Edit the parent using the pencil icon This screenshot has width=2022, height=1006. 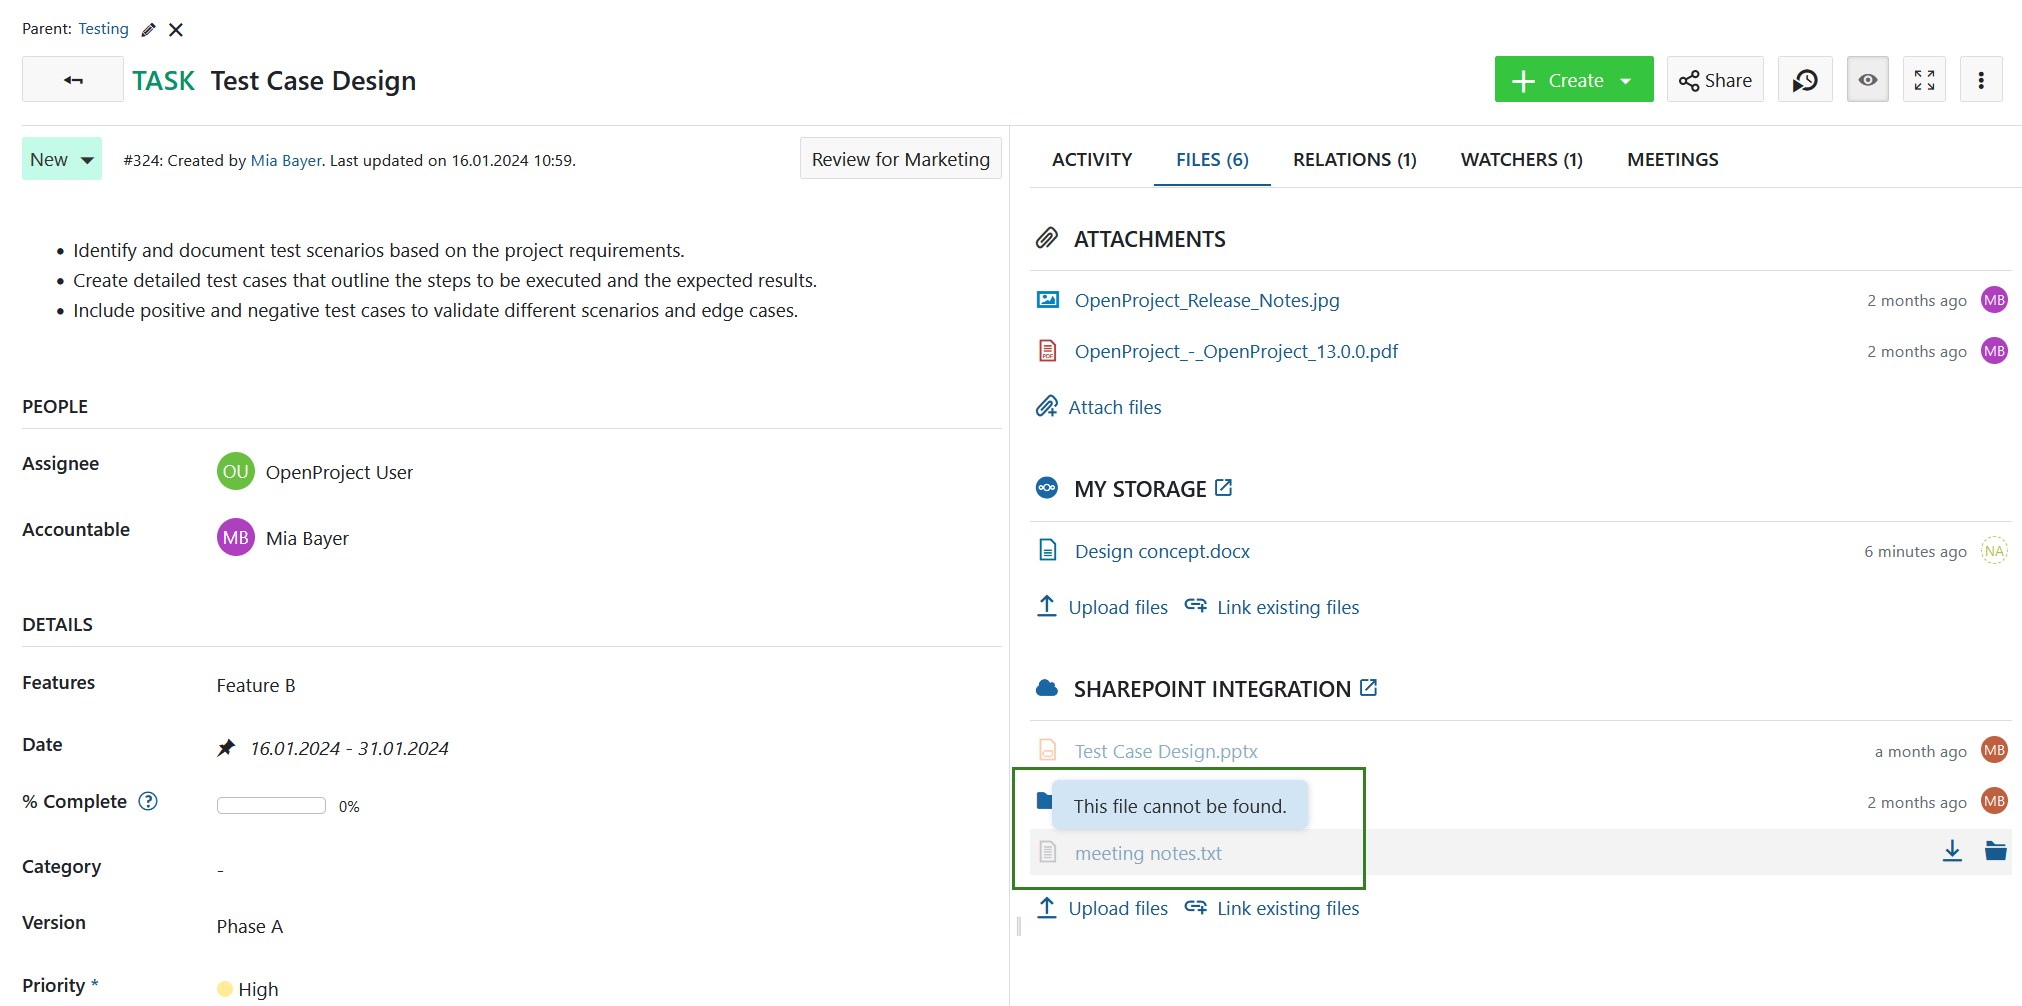[147, 29]
